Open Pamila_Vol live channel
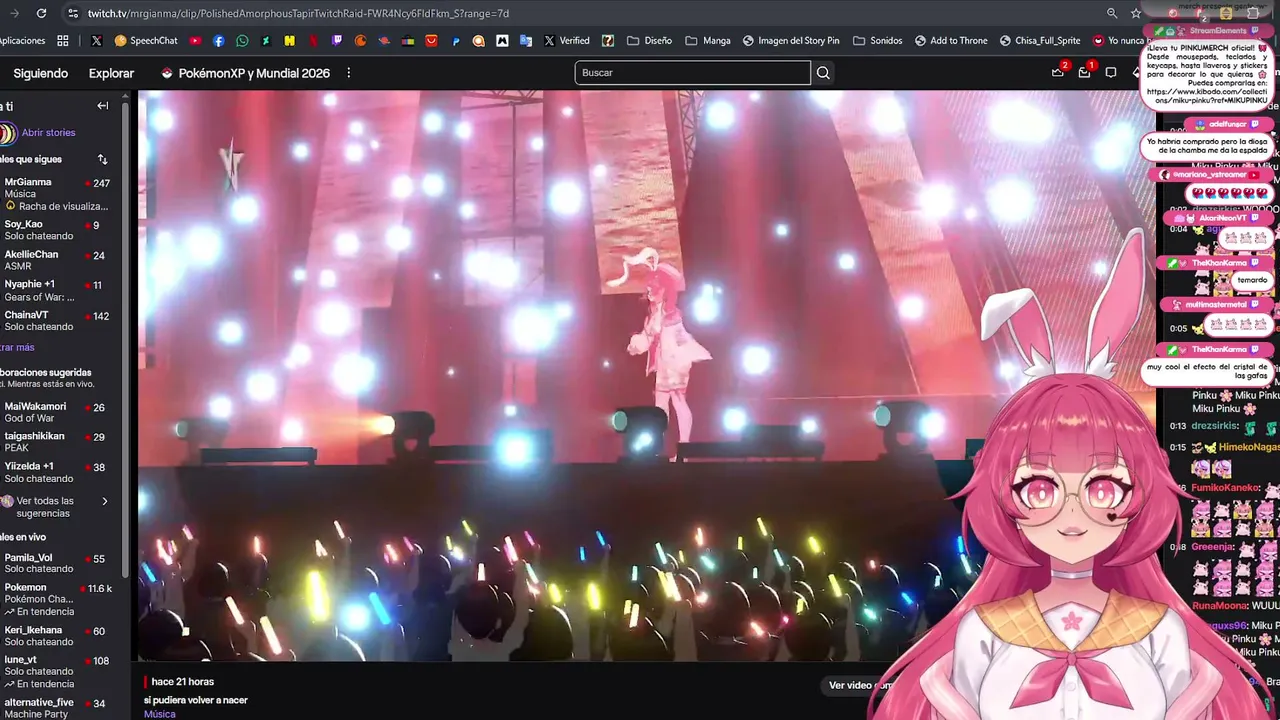1280x720 pixels. click(58, 563)
